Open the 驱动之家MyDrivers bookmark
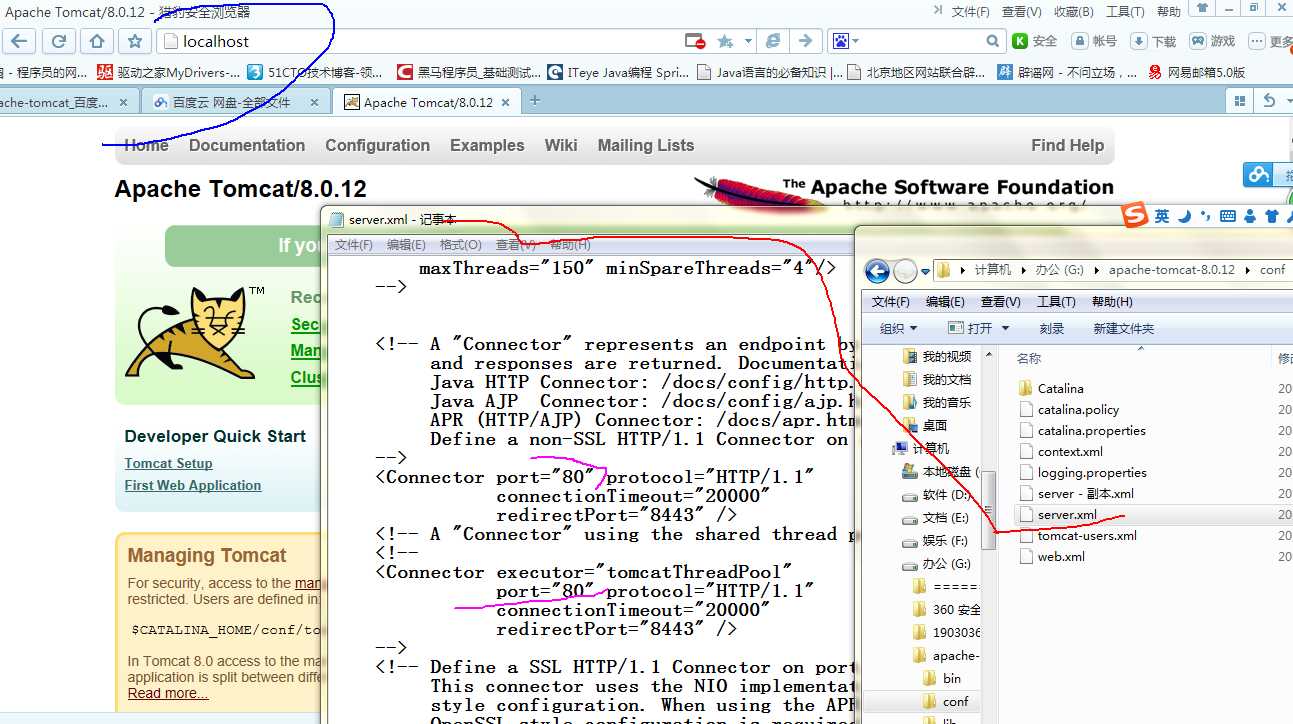Image resolution: width=1293 pixels, height=724 pixels. click(x=168, y=72)
